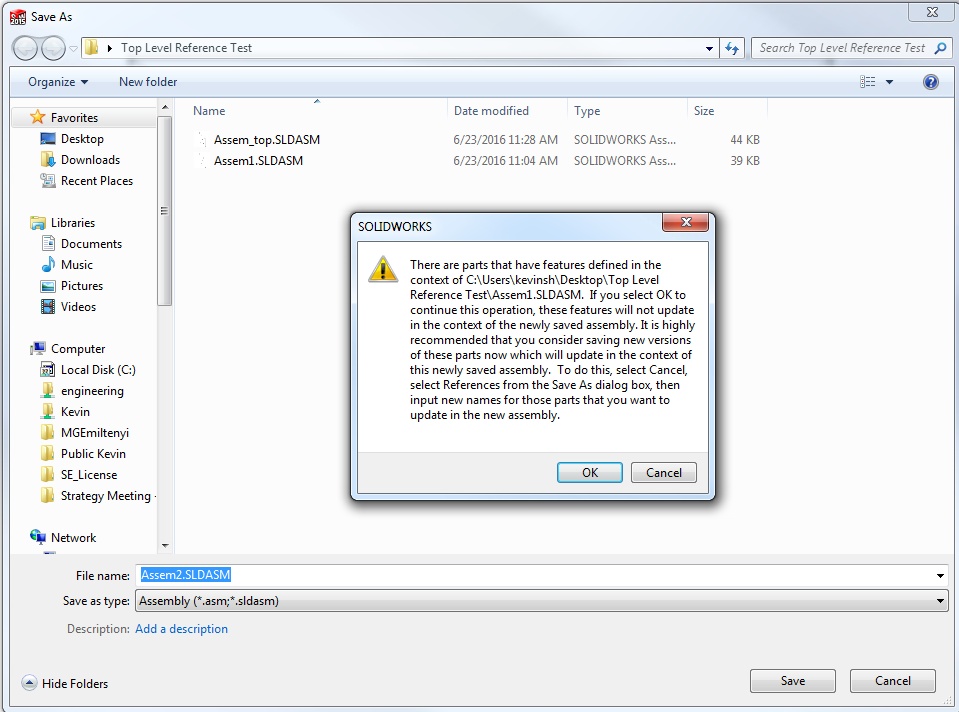Open the view options dropdown arrow
The image size is (959, 712).
pos(889,82)
